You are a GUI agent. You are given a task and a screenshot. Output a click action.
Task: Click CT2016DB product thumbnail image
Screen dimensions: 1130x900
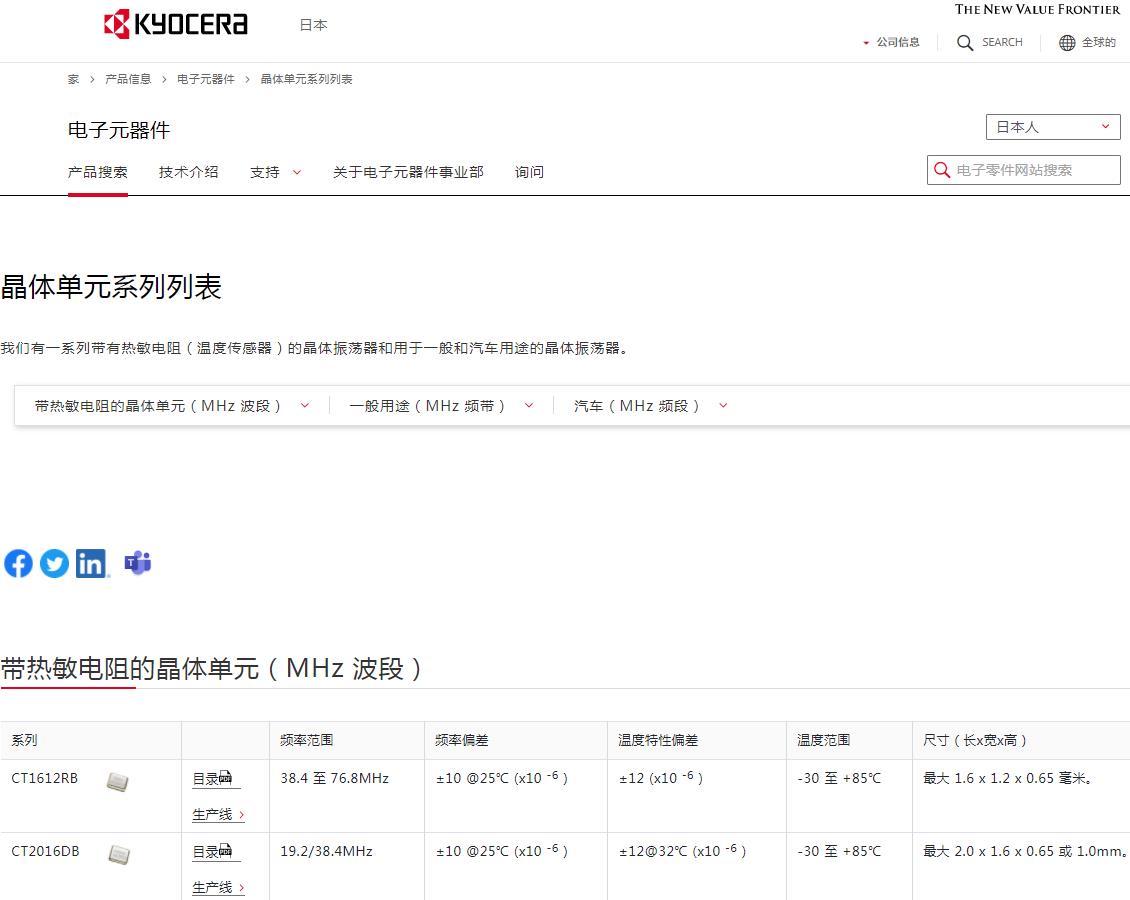[x=119, y=854]
